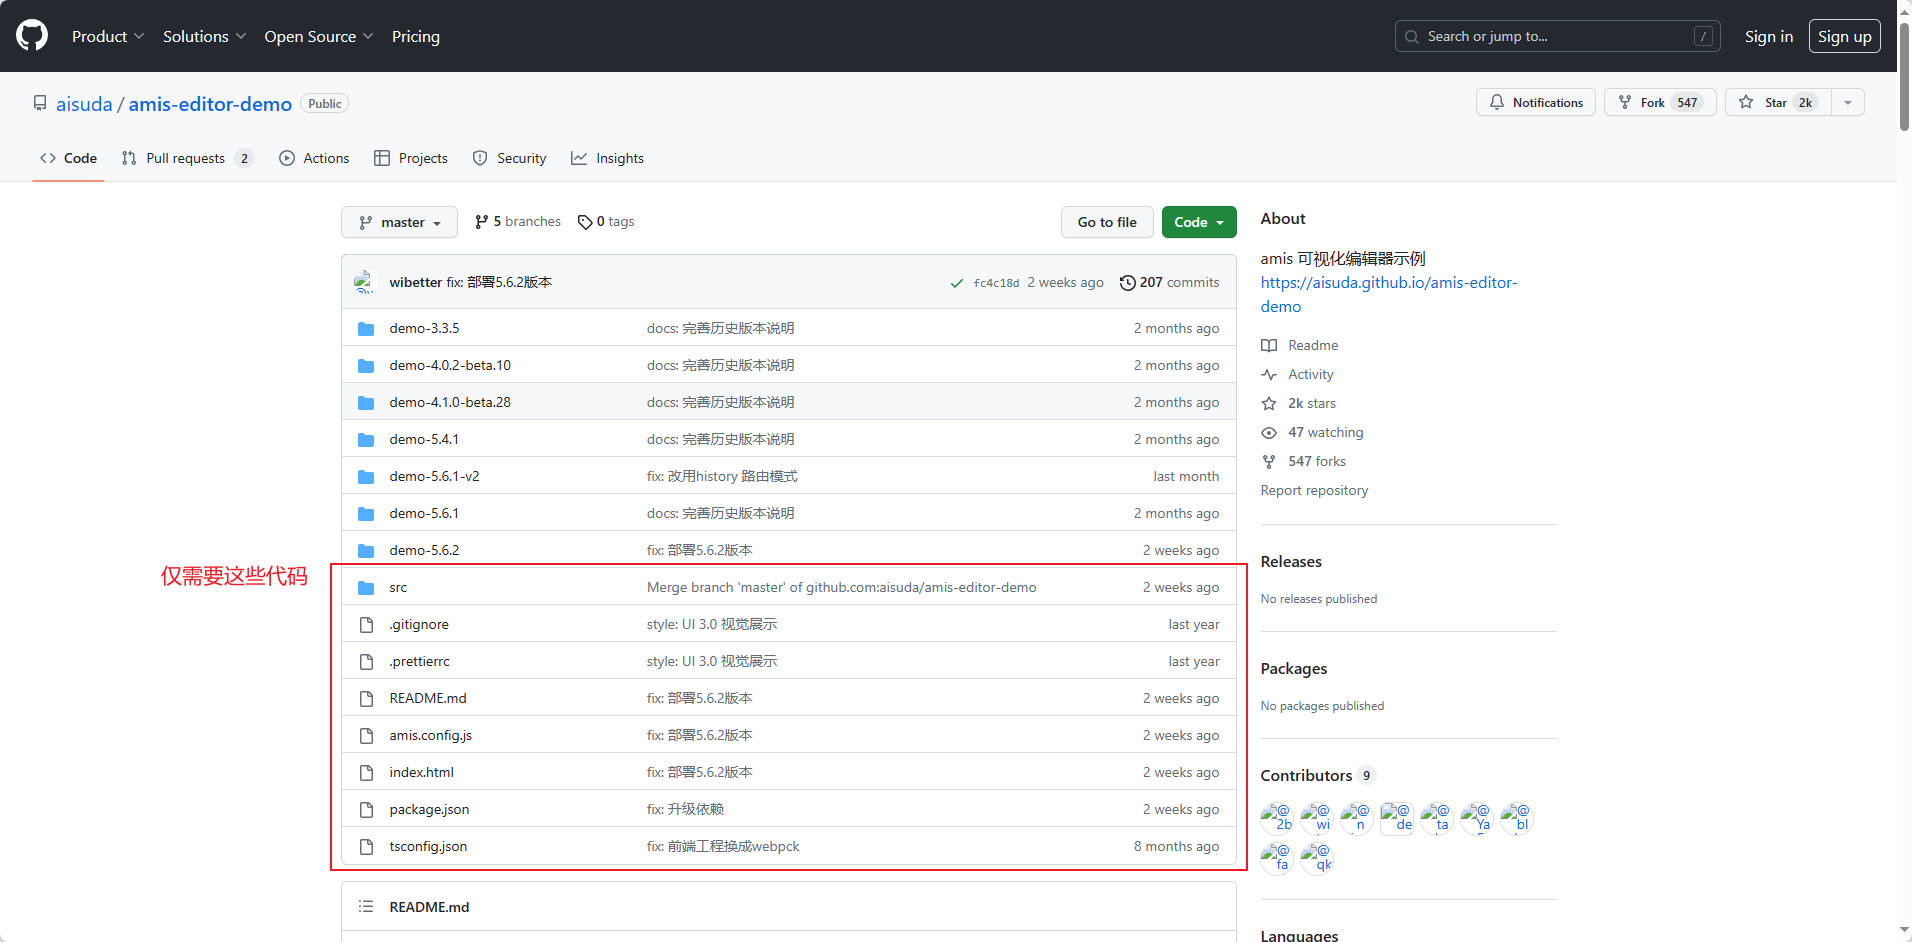Open the aisuda owner link

[x=84, y=104]
